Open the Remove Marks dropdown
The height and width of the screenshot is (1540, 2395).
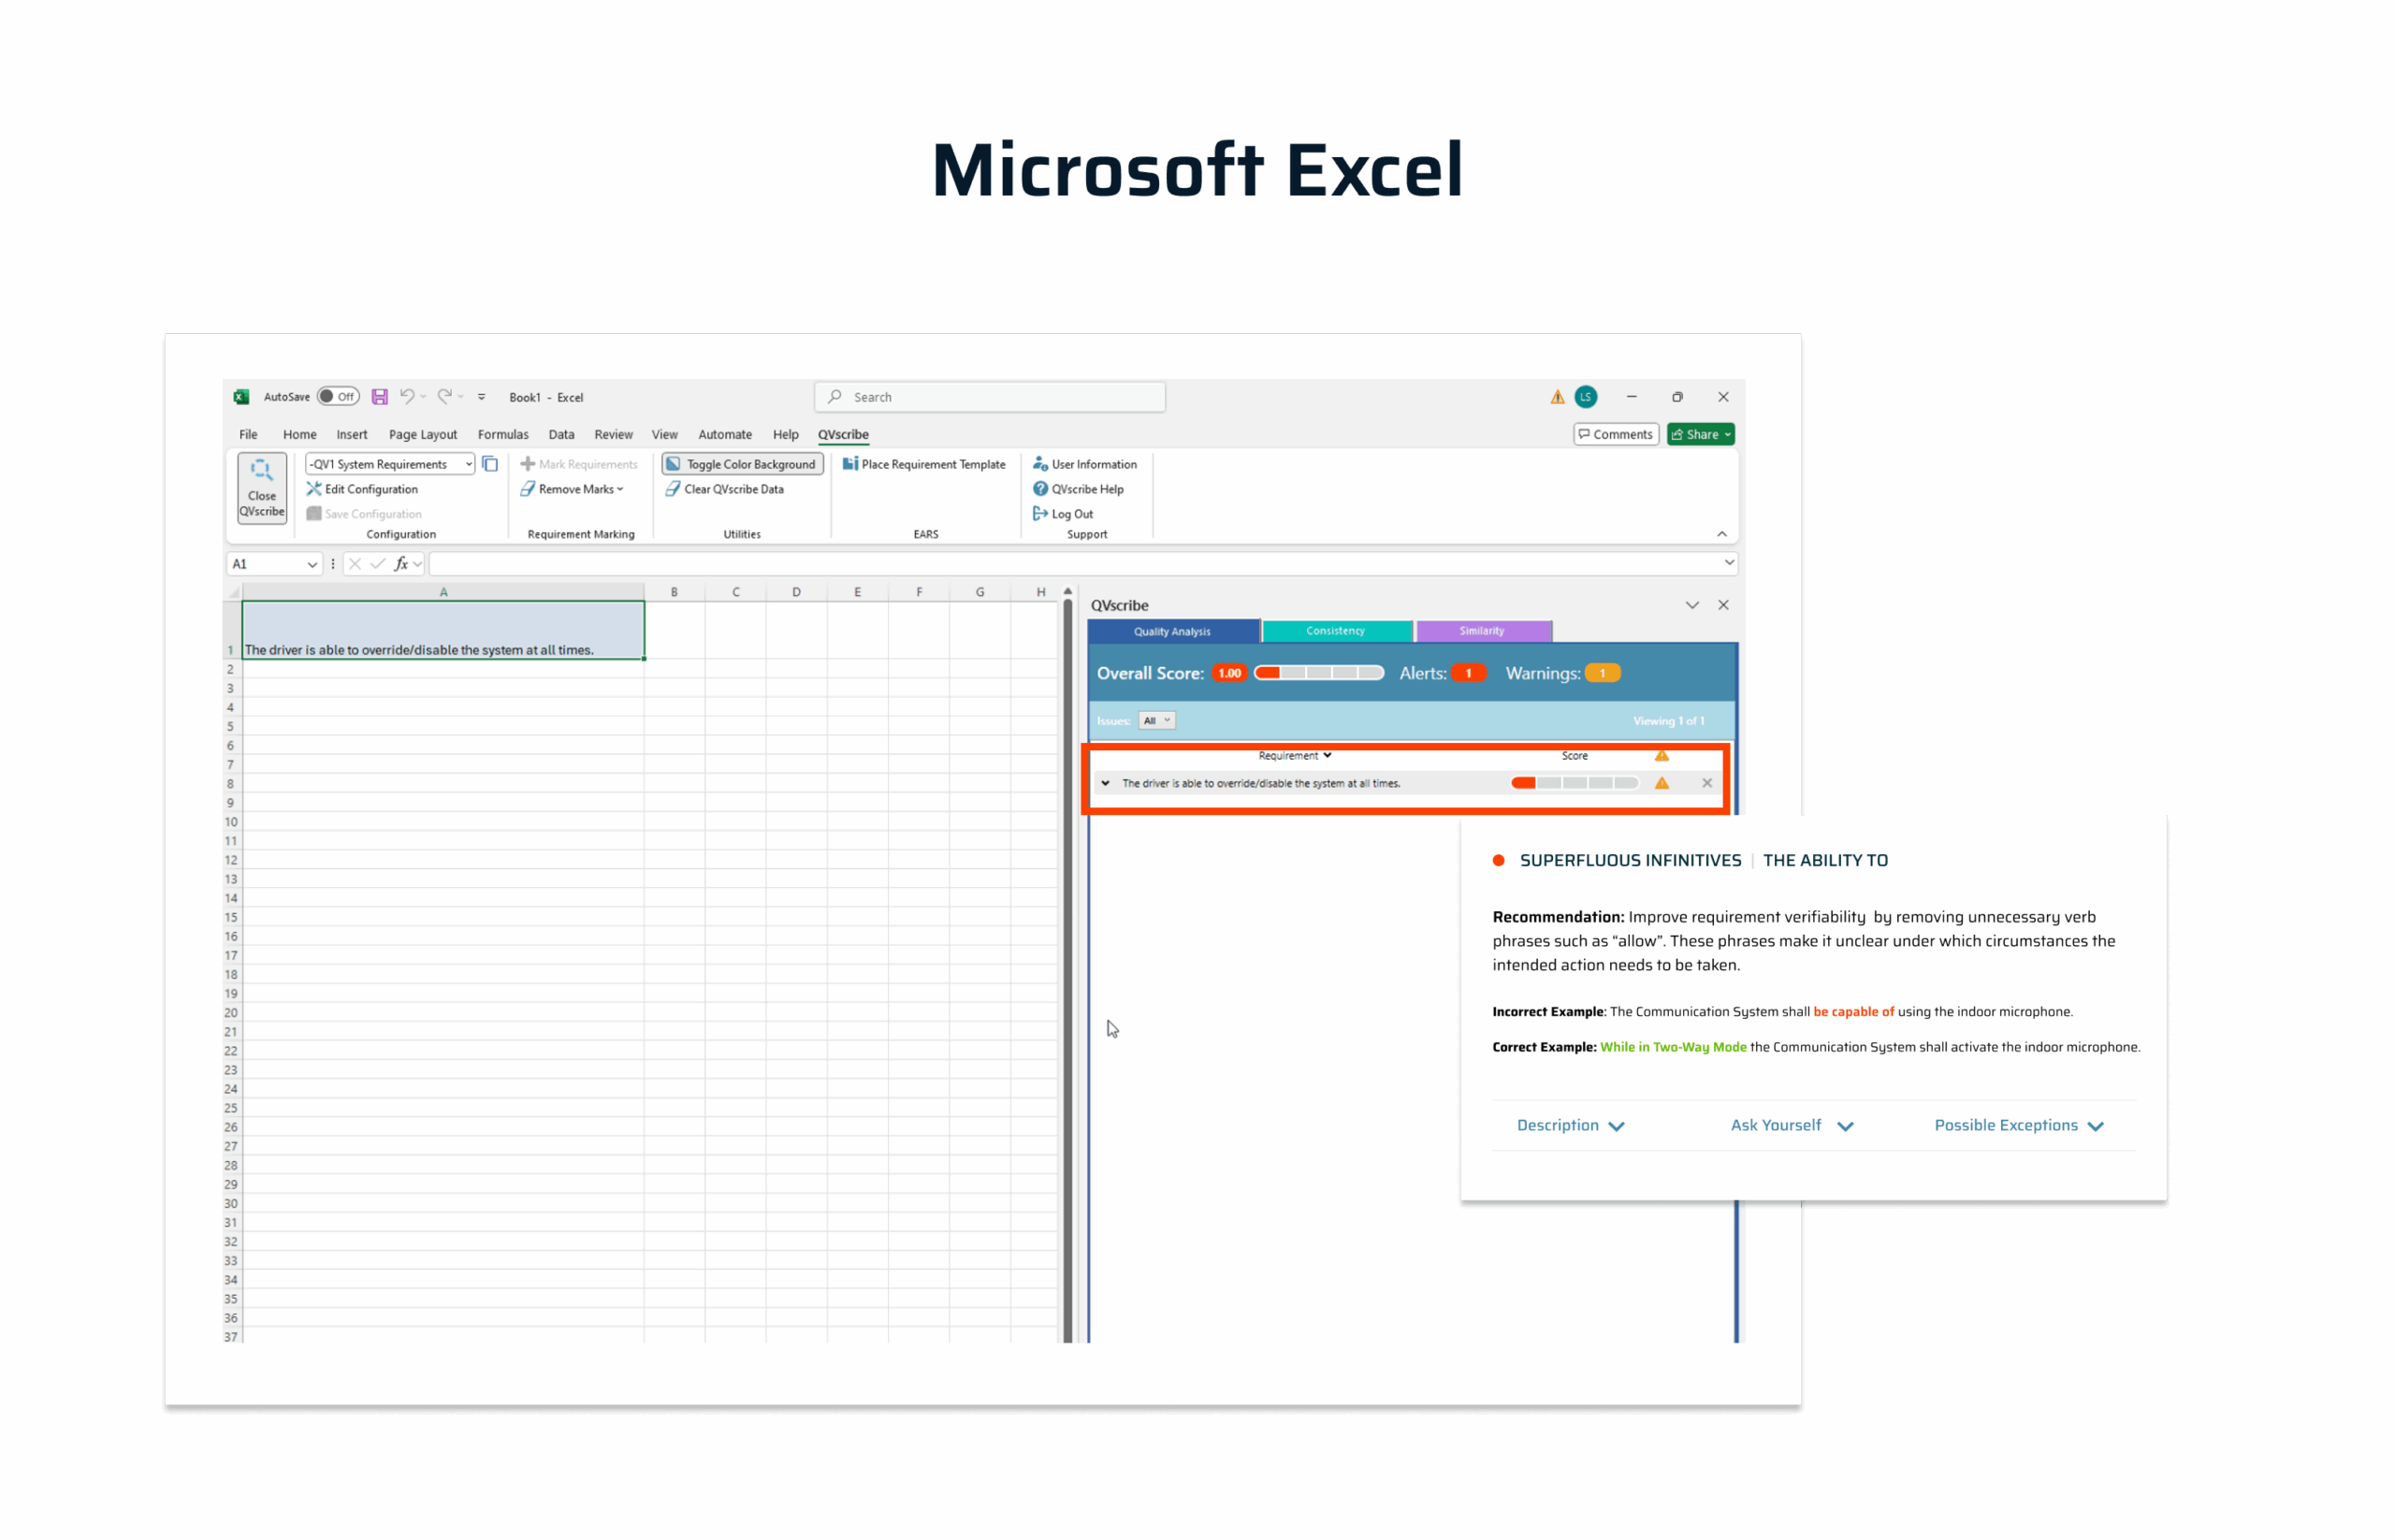pyautogui.click(x=572, y=489)
